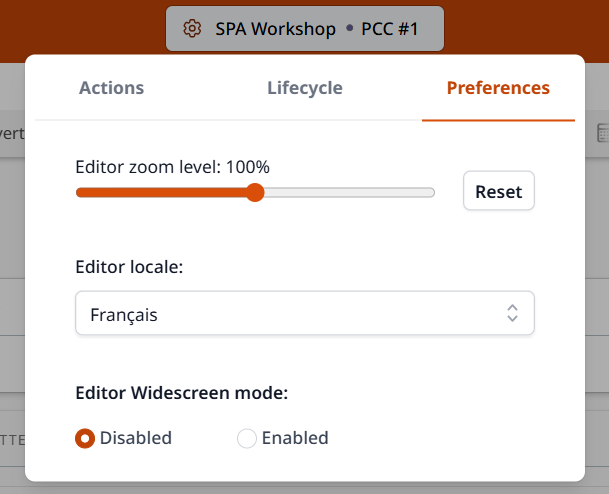Click the unfilled right part of zoom slider
The height and width of the screenshot is (494, 609).
pos(350,192)
